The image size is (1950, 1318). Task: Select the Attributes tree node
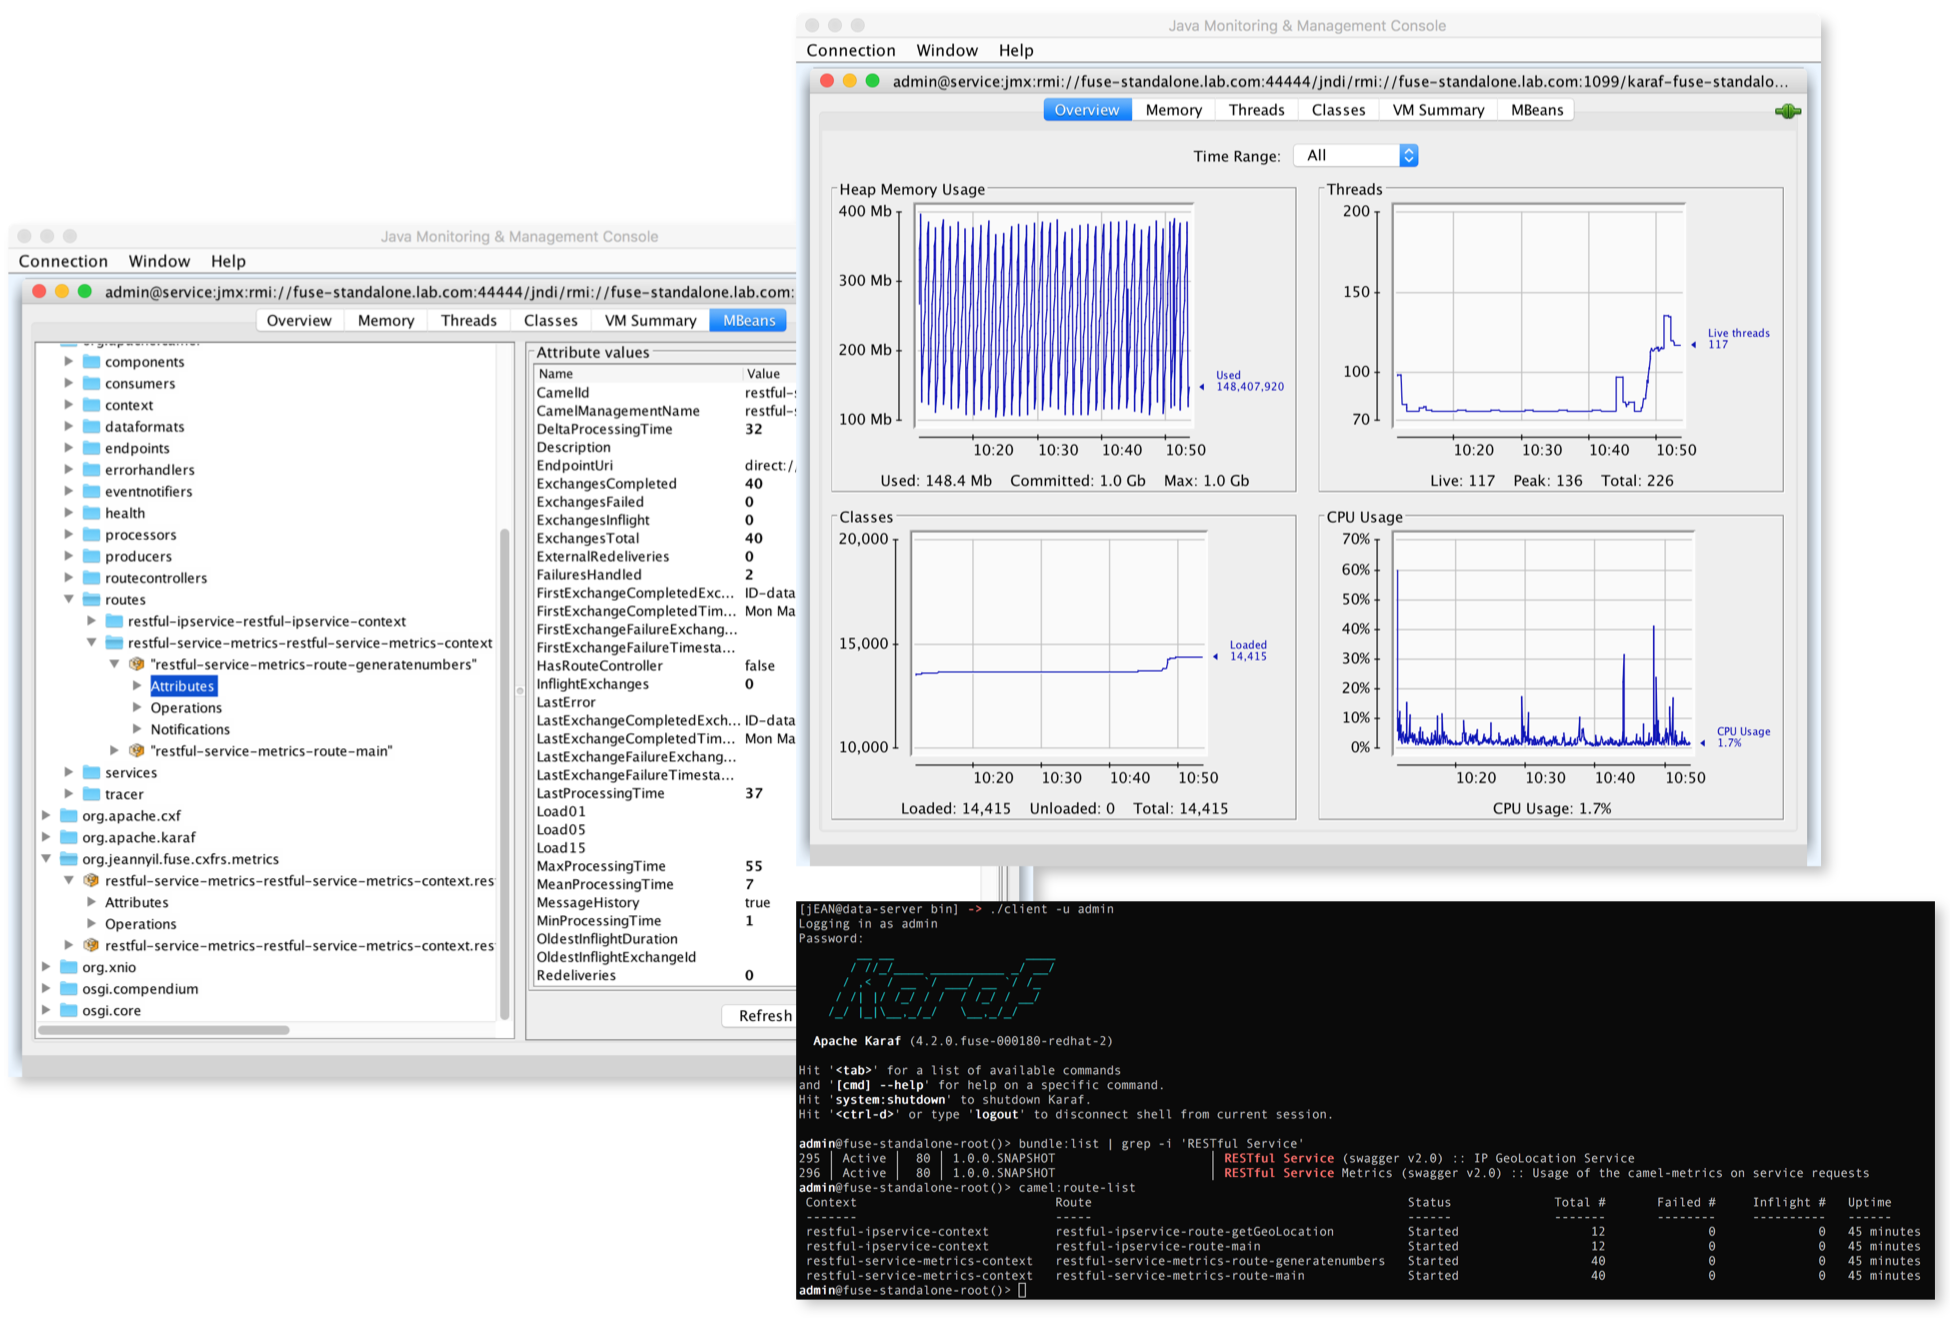click(182, 686)
